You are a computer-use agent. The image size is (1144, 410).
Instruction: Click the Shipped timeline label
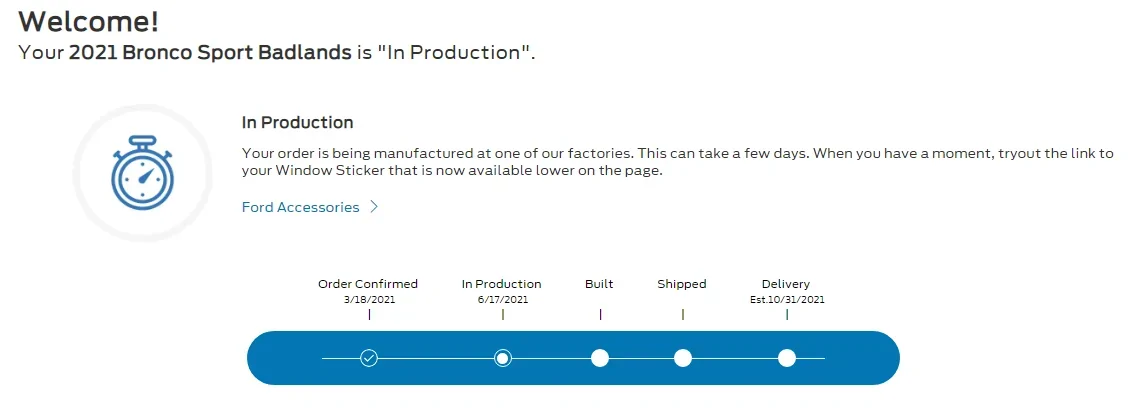tap(682, 284)
